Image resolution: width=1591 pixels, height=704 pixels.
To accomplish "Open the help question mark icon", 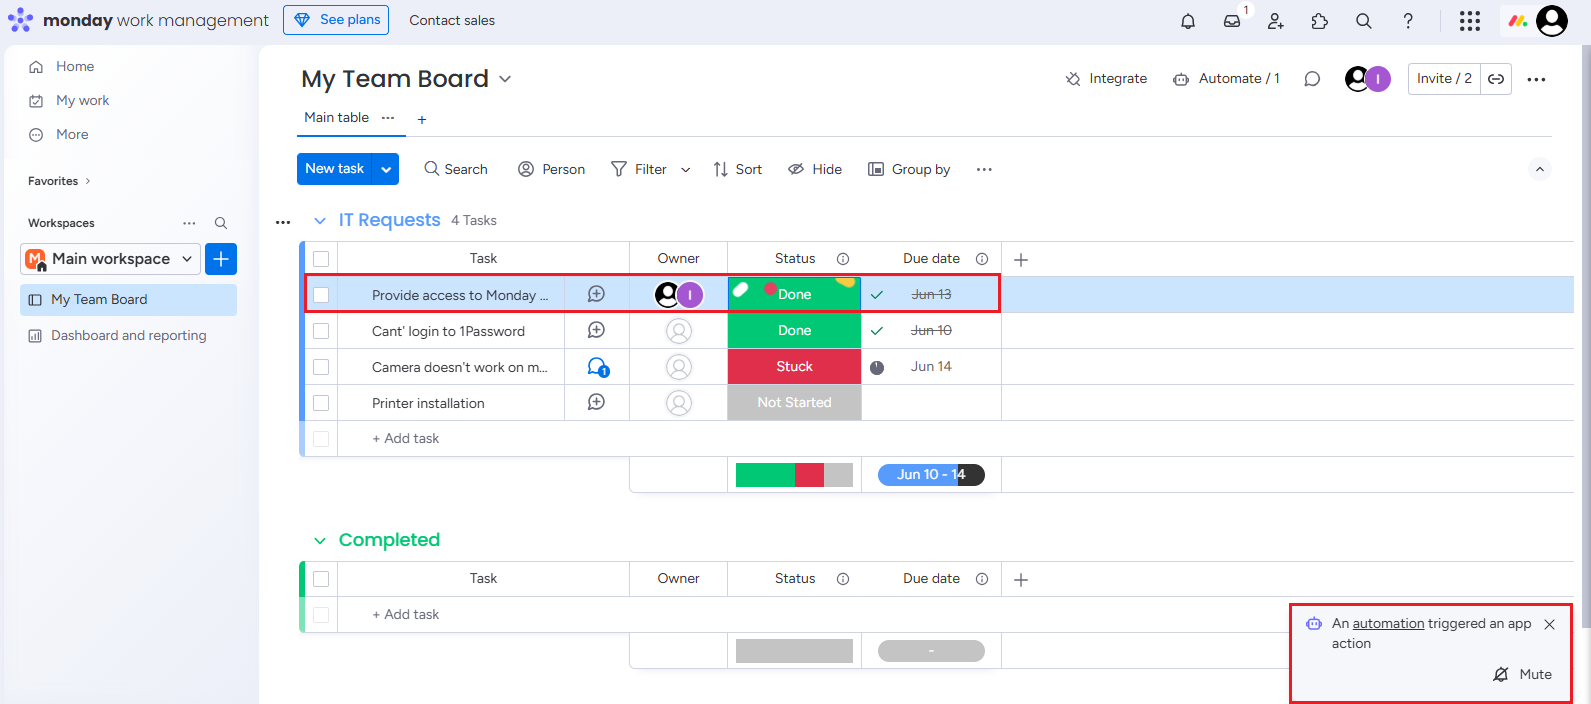I will (x=1408, y=21).
